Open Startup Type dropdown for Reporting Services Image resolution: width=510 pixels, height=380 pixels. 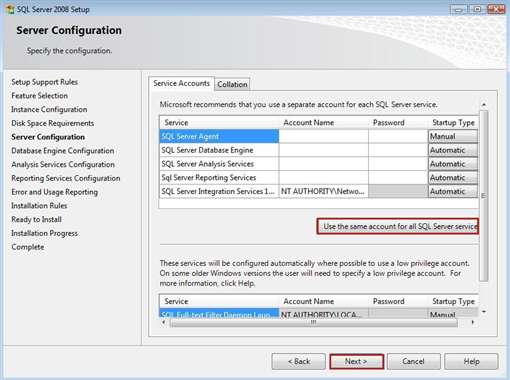coord(453,178)
